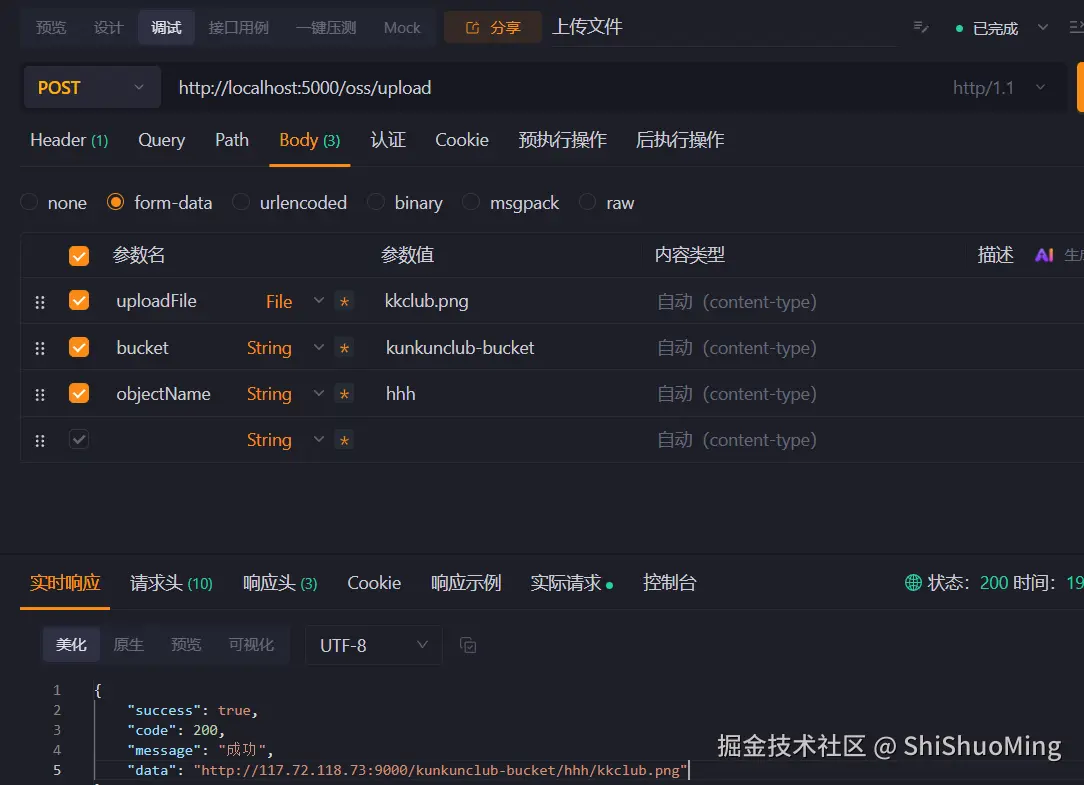Open the Header (1) tab
Image resolution: width=1084 pixels, height=785 pixels.
pyautogui.click(x=69, y=140)
